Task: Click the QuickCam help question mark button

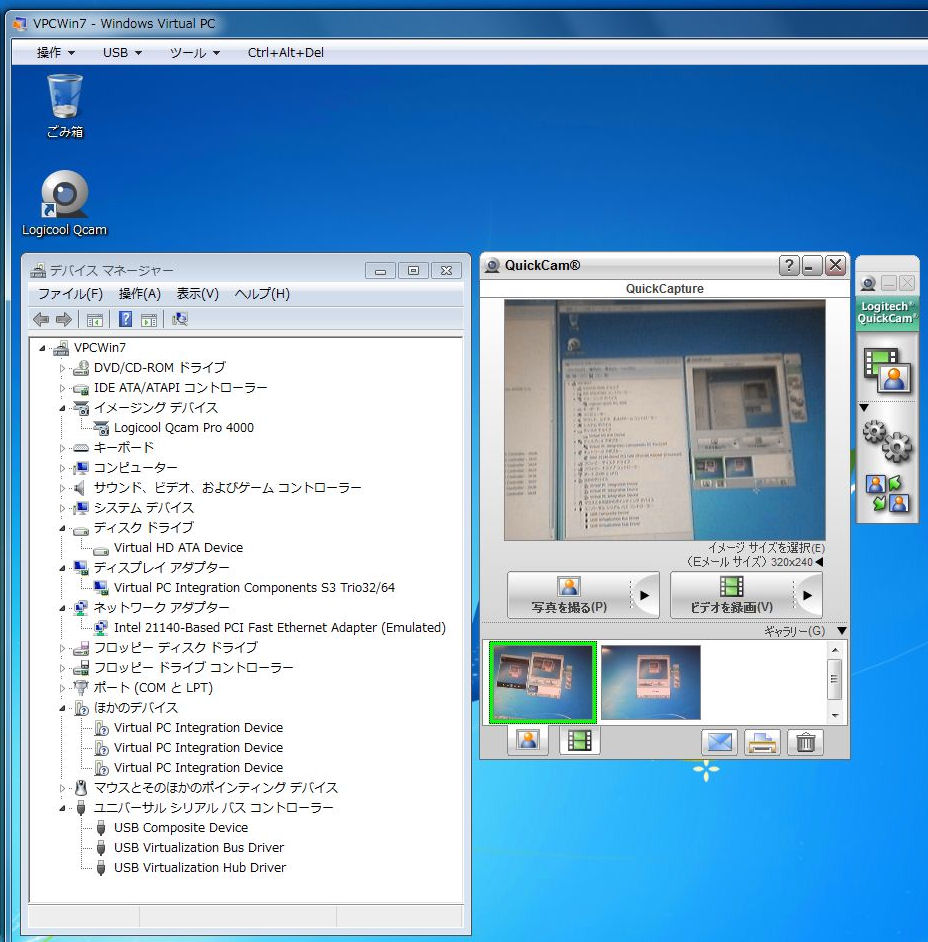Action: 789,265
